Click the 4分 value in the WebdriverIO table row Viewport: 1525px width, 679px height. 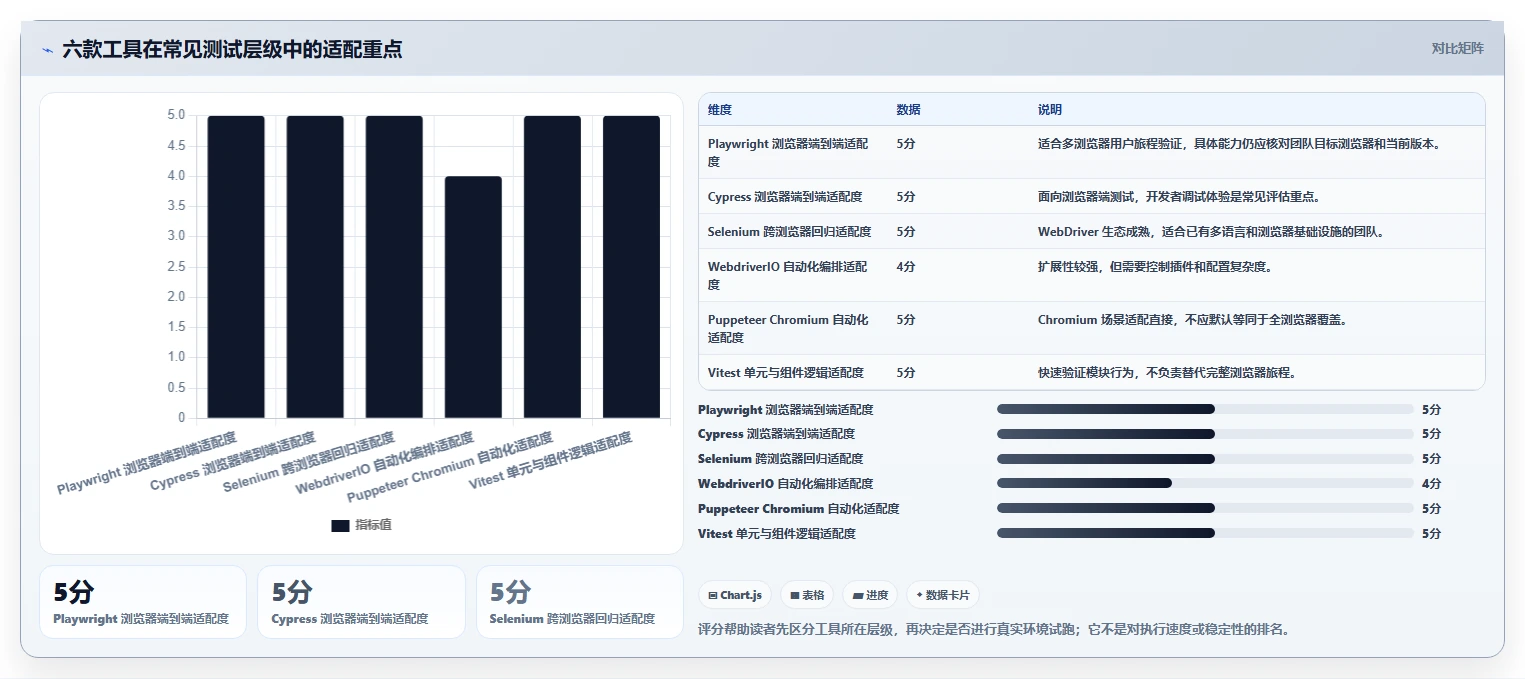coord(906,267)
